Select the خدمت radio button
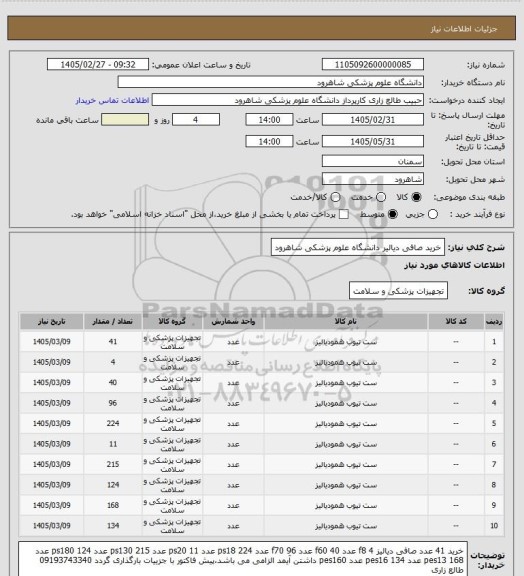The height and width of the screenshot is (576, 524). pos(381,197)
